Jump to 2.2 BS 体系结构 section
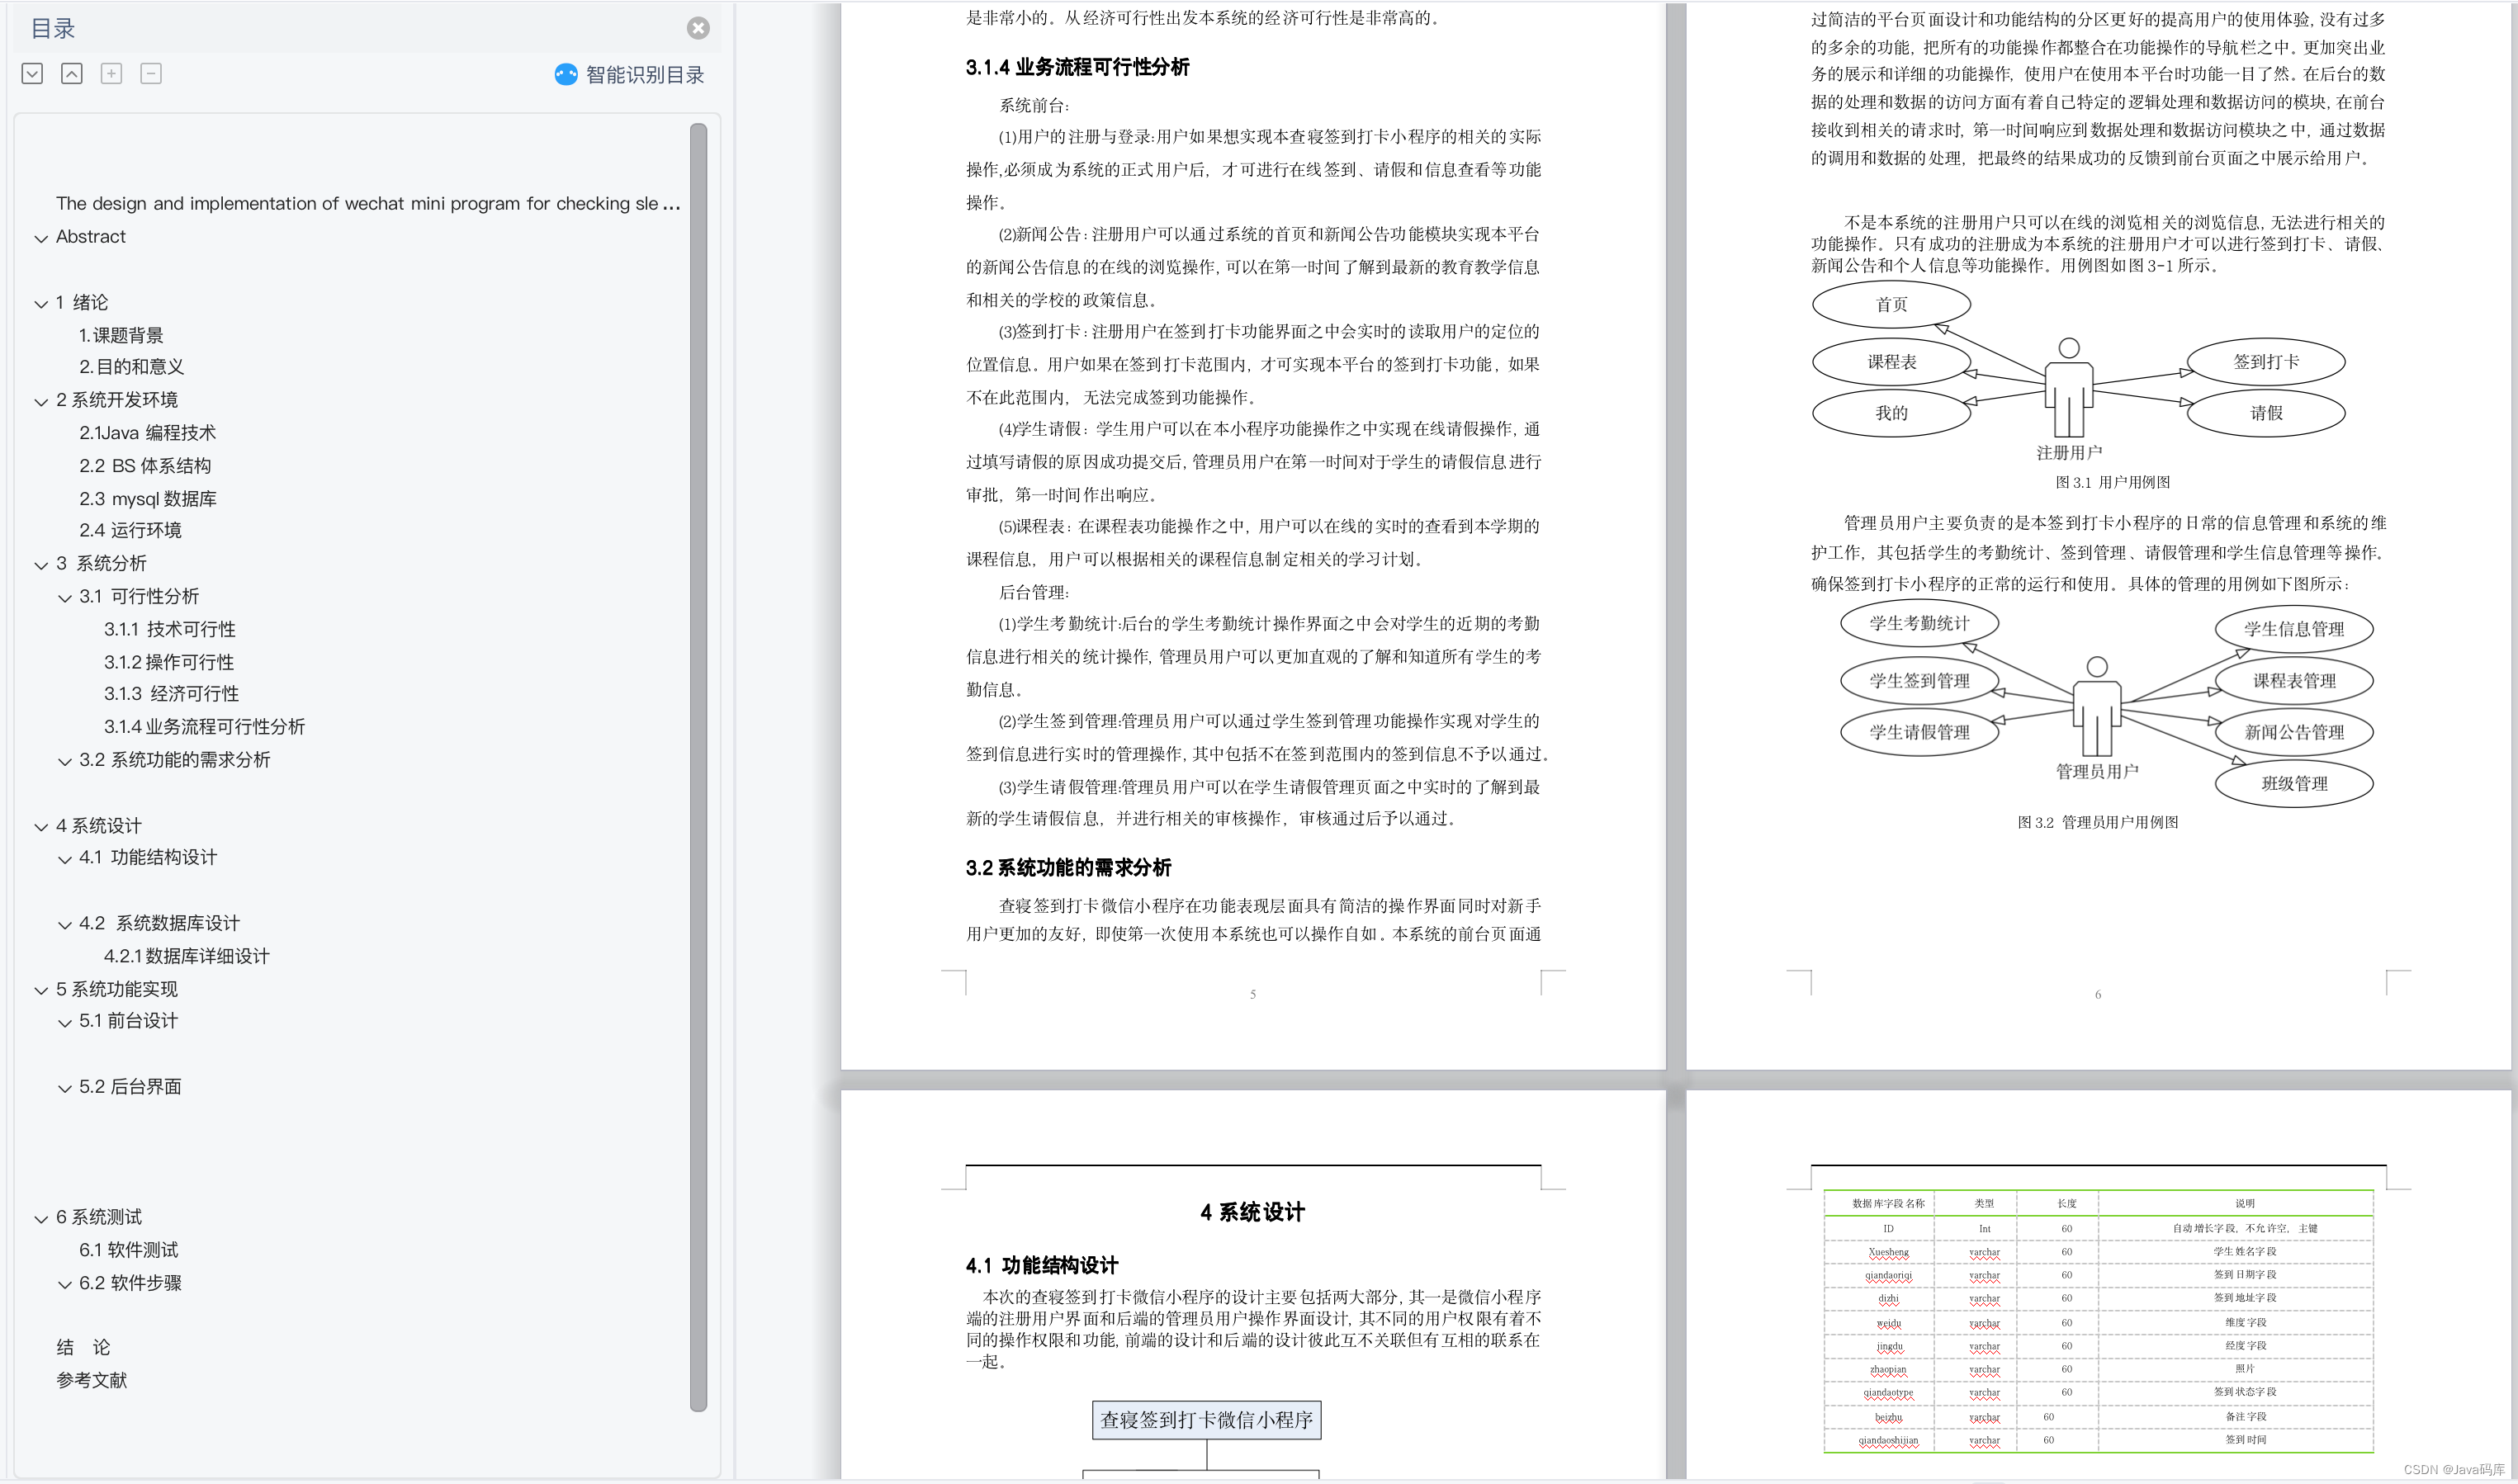The height and width of the screenshot is (1484, 2518). (x=145, y=465)
